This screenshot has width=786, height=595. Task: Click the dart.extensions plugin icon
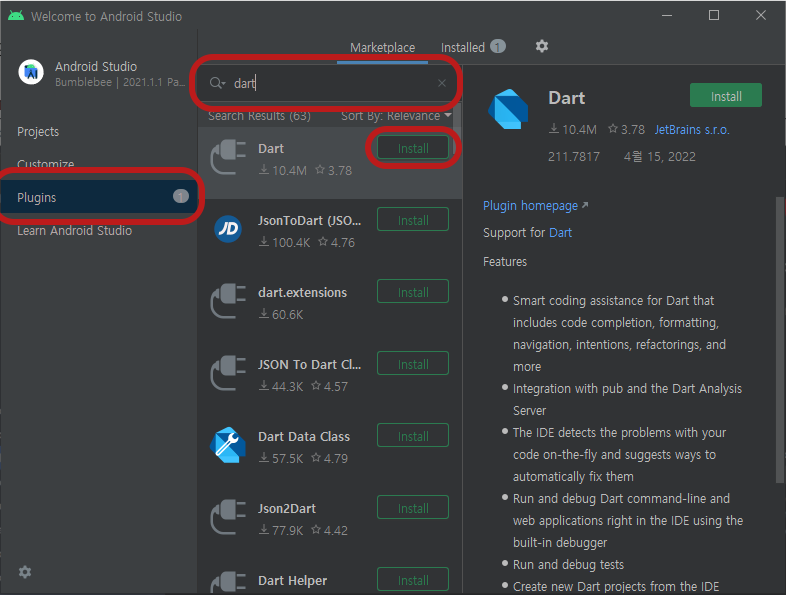(x=228, y=301)
